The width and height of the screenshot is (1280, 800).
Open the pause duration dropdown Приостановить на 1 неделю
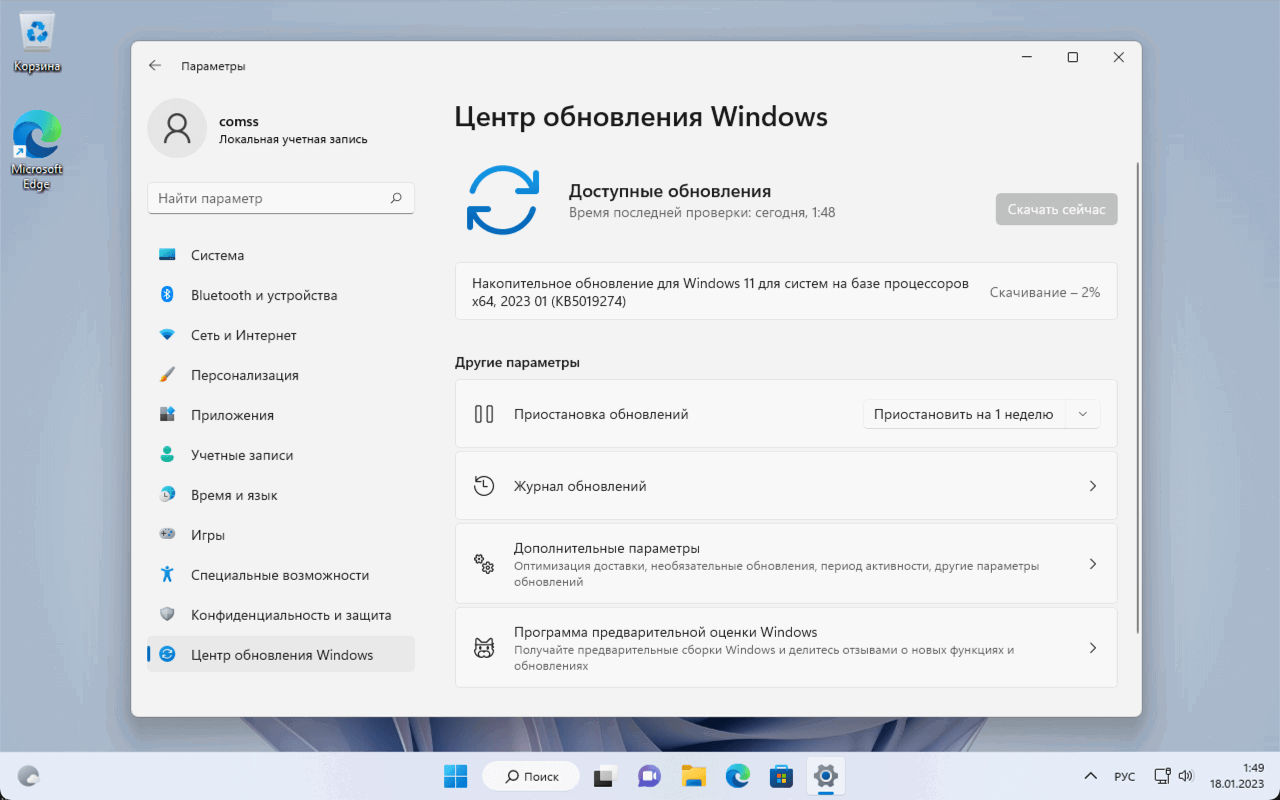click(981, 414)
